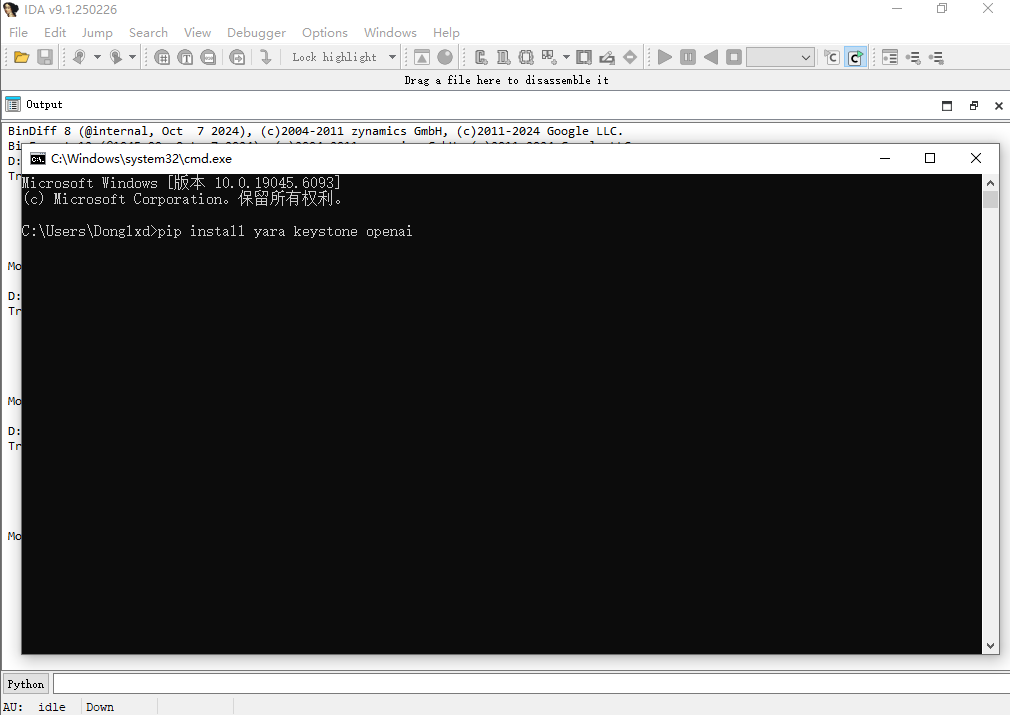Click the Python command input field
Screen dimensions: 1010x715
point(528,684)
